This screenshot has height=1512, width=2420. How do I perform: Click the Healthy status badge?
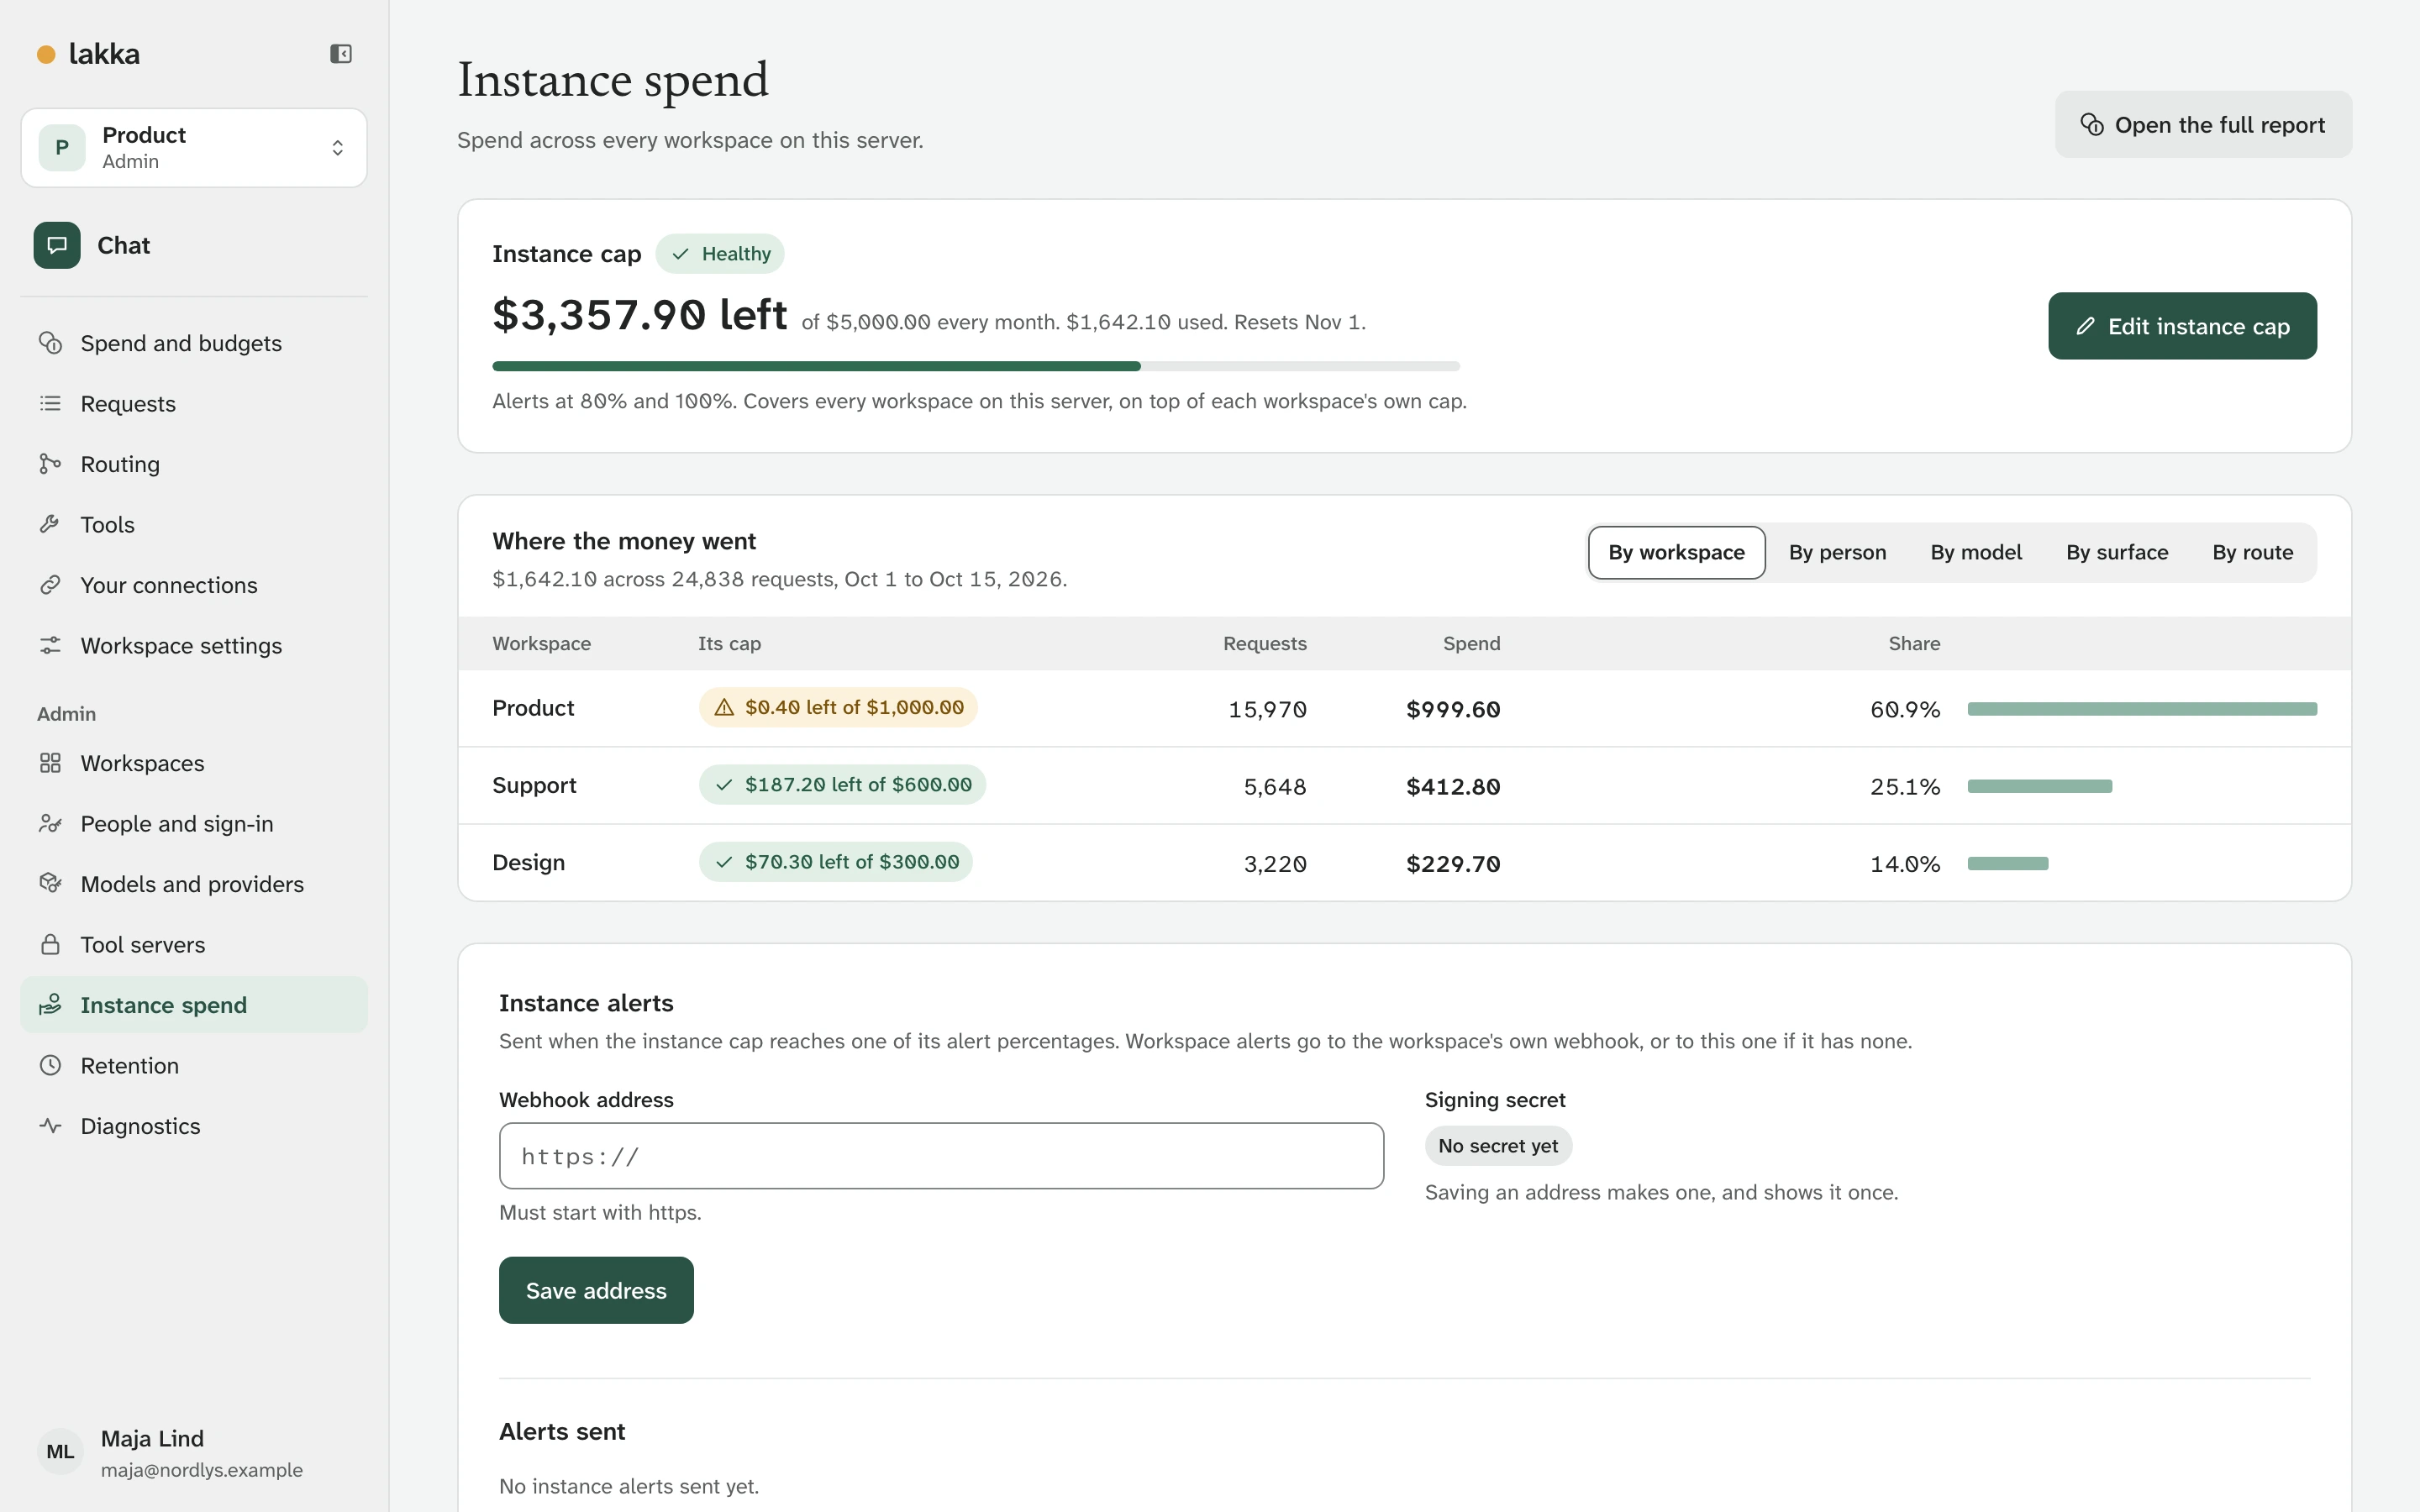coord(720,254)
